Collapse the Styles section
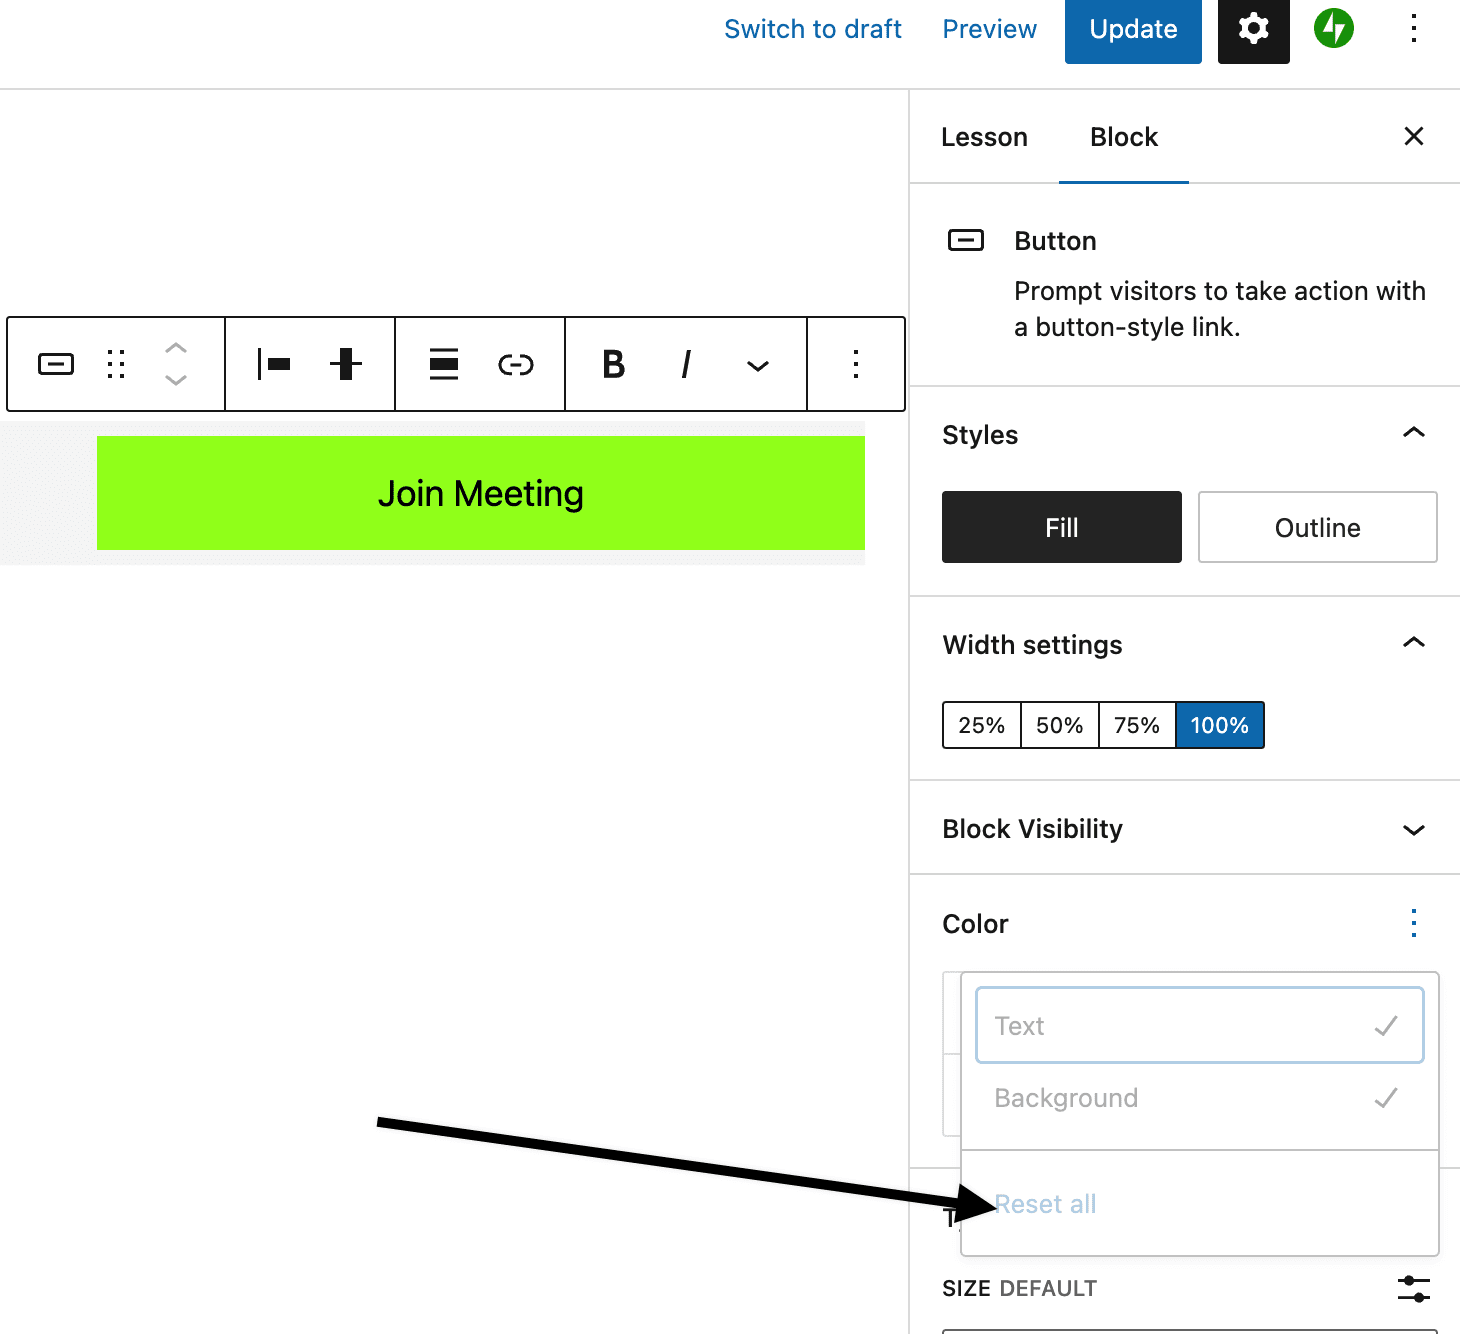This screenshot has width=1460, height=1334. coord(1413,432)
